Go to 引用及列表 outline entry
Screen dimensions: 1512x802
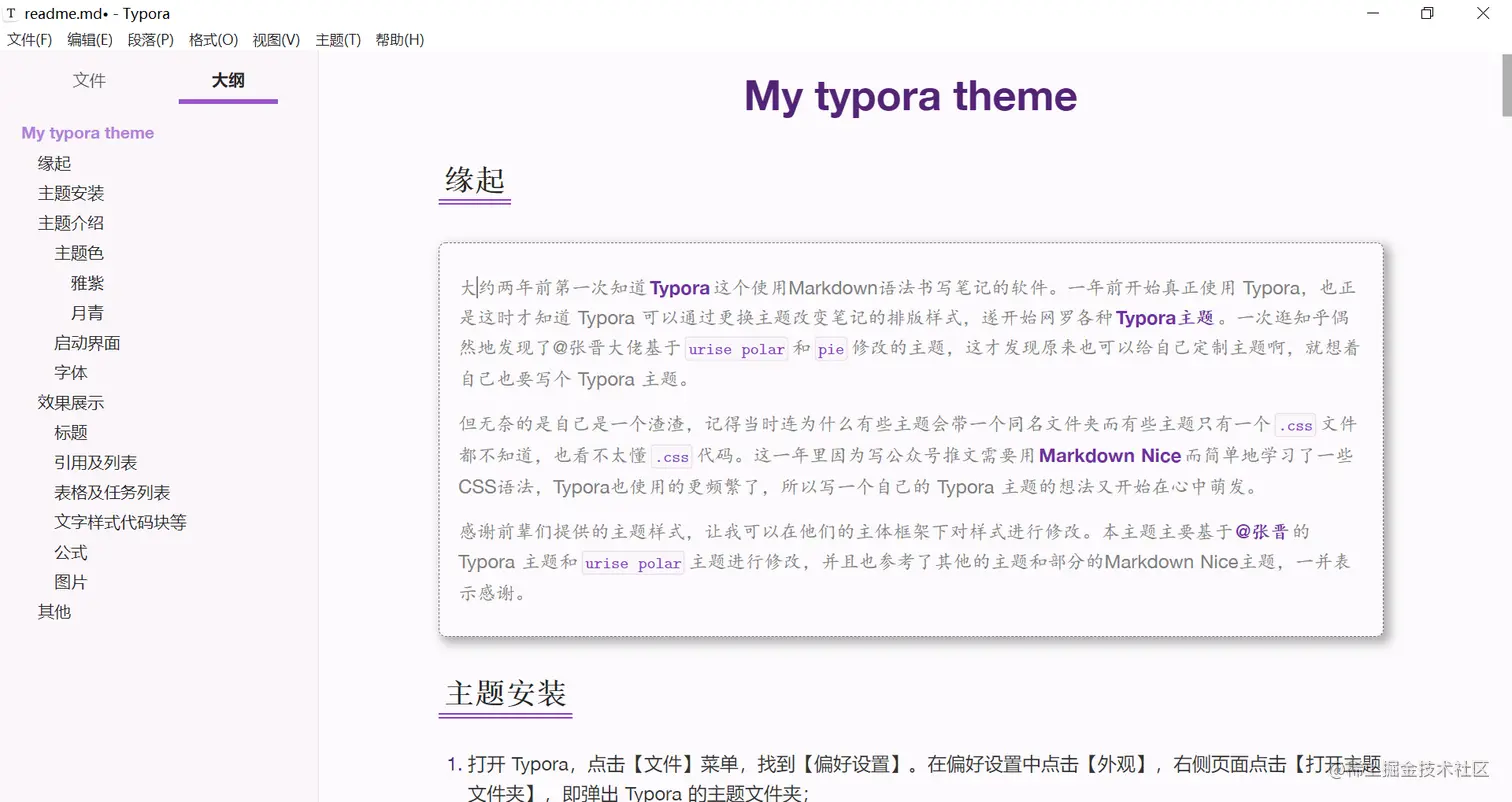pos(96,463)
